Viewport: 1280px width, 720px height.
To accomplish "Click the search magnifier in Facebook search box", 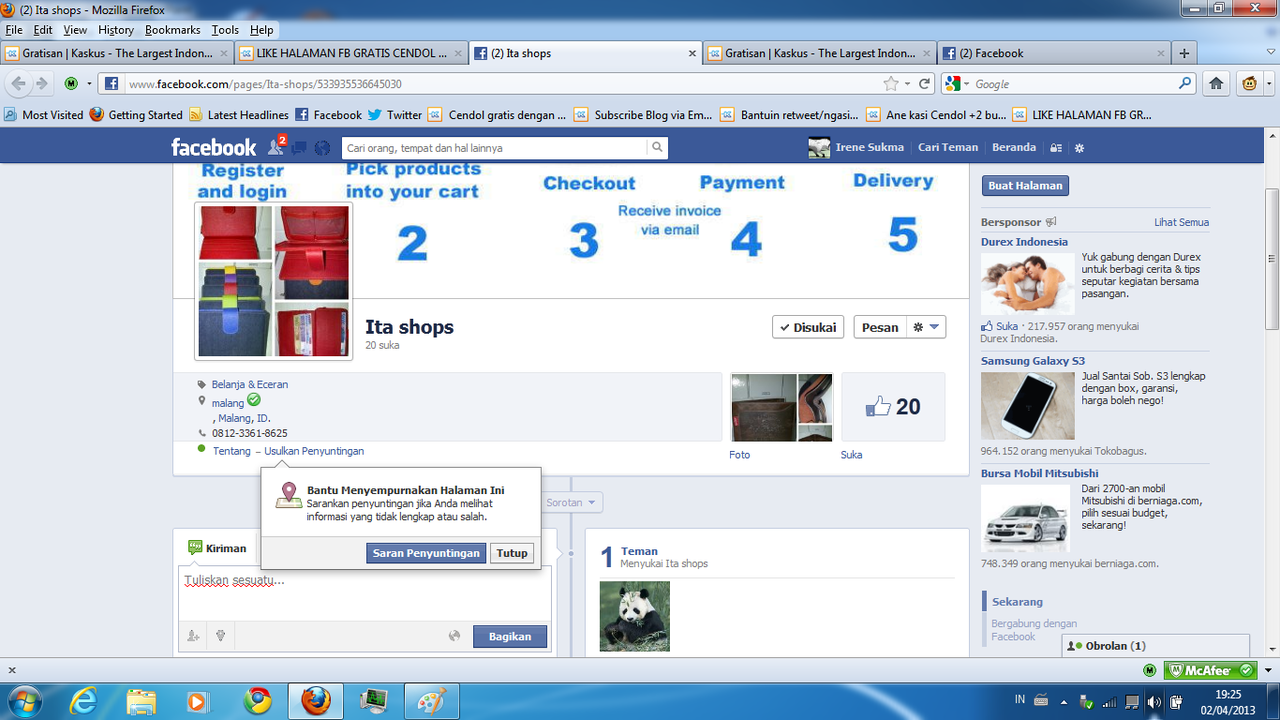I will (x=657, y=148).
